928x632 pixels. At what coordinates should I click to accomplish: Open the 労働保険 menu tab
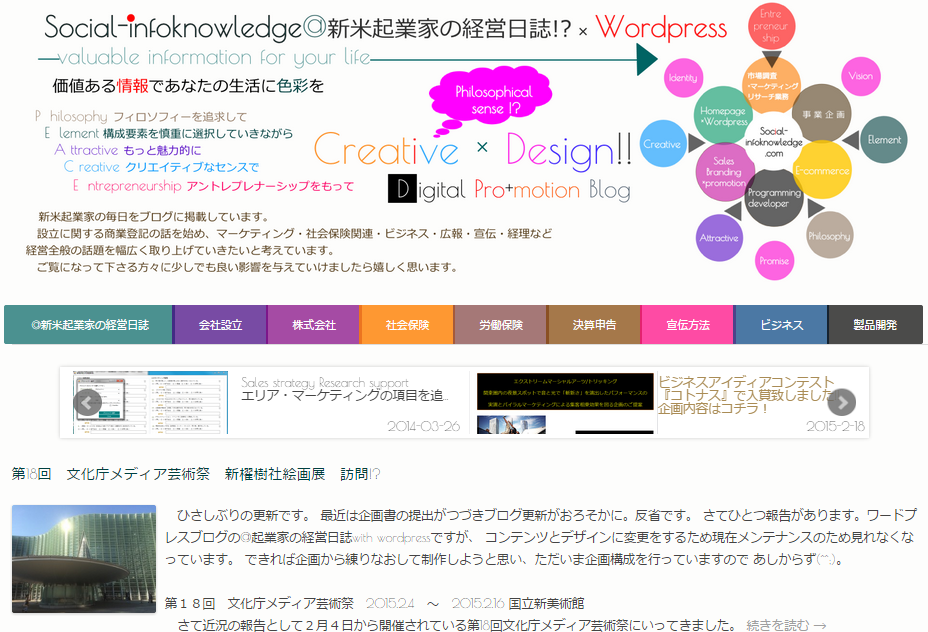(x=500, y=324)
